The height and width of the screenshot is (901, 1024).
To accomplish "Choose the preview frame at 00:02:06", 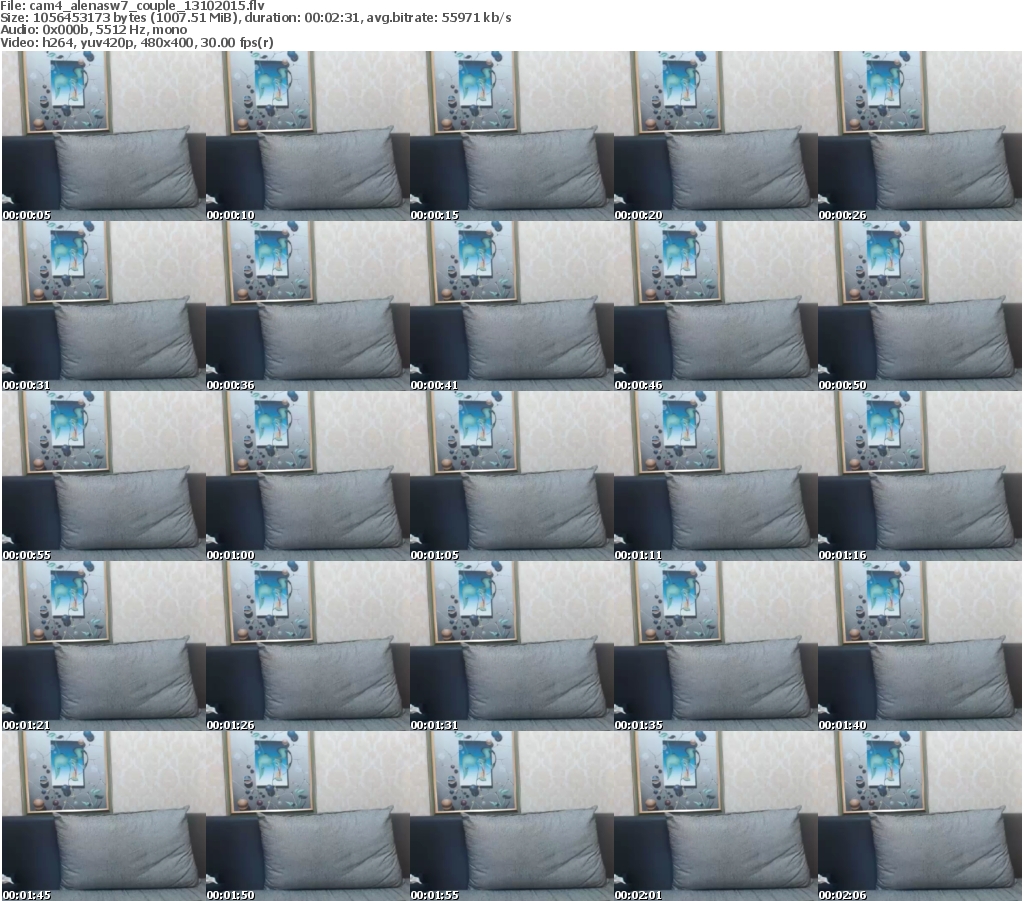I will pyautogui.click(x=920, y=815).
